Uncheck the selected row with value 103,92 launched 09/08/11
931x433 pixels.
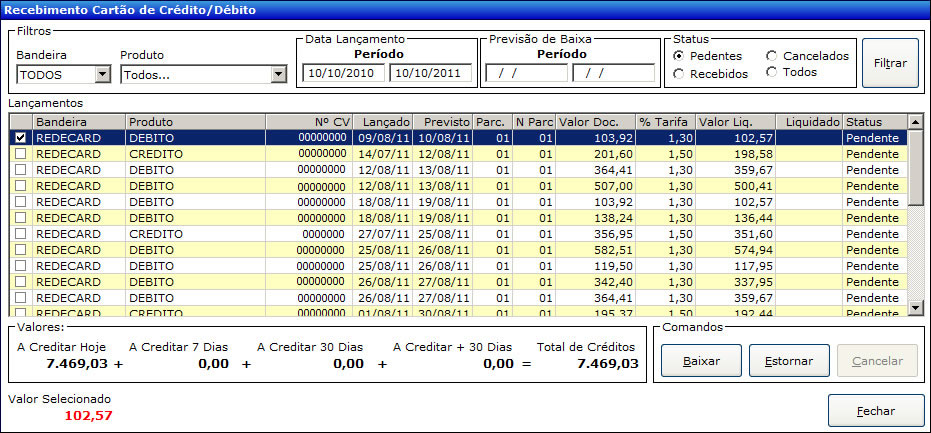(21, 137)
